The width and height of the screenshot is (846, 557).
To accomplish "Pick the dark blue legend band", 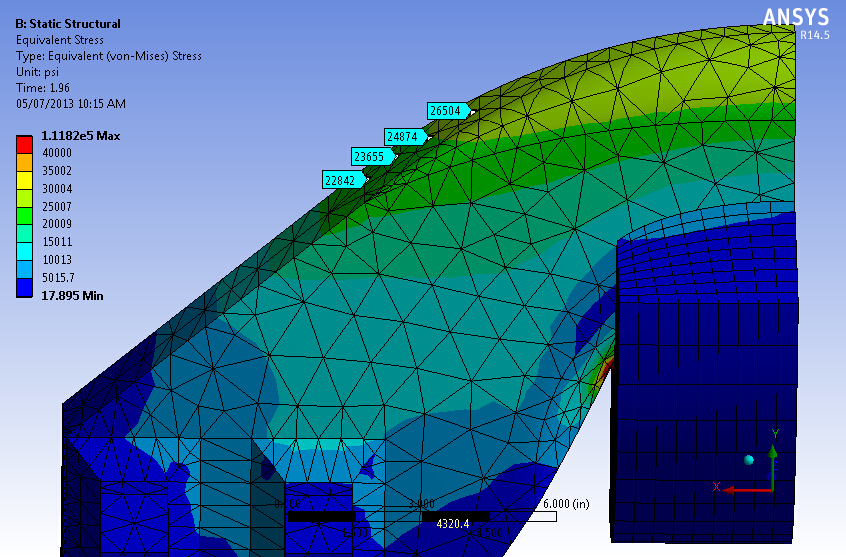I will (24, 287).
